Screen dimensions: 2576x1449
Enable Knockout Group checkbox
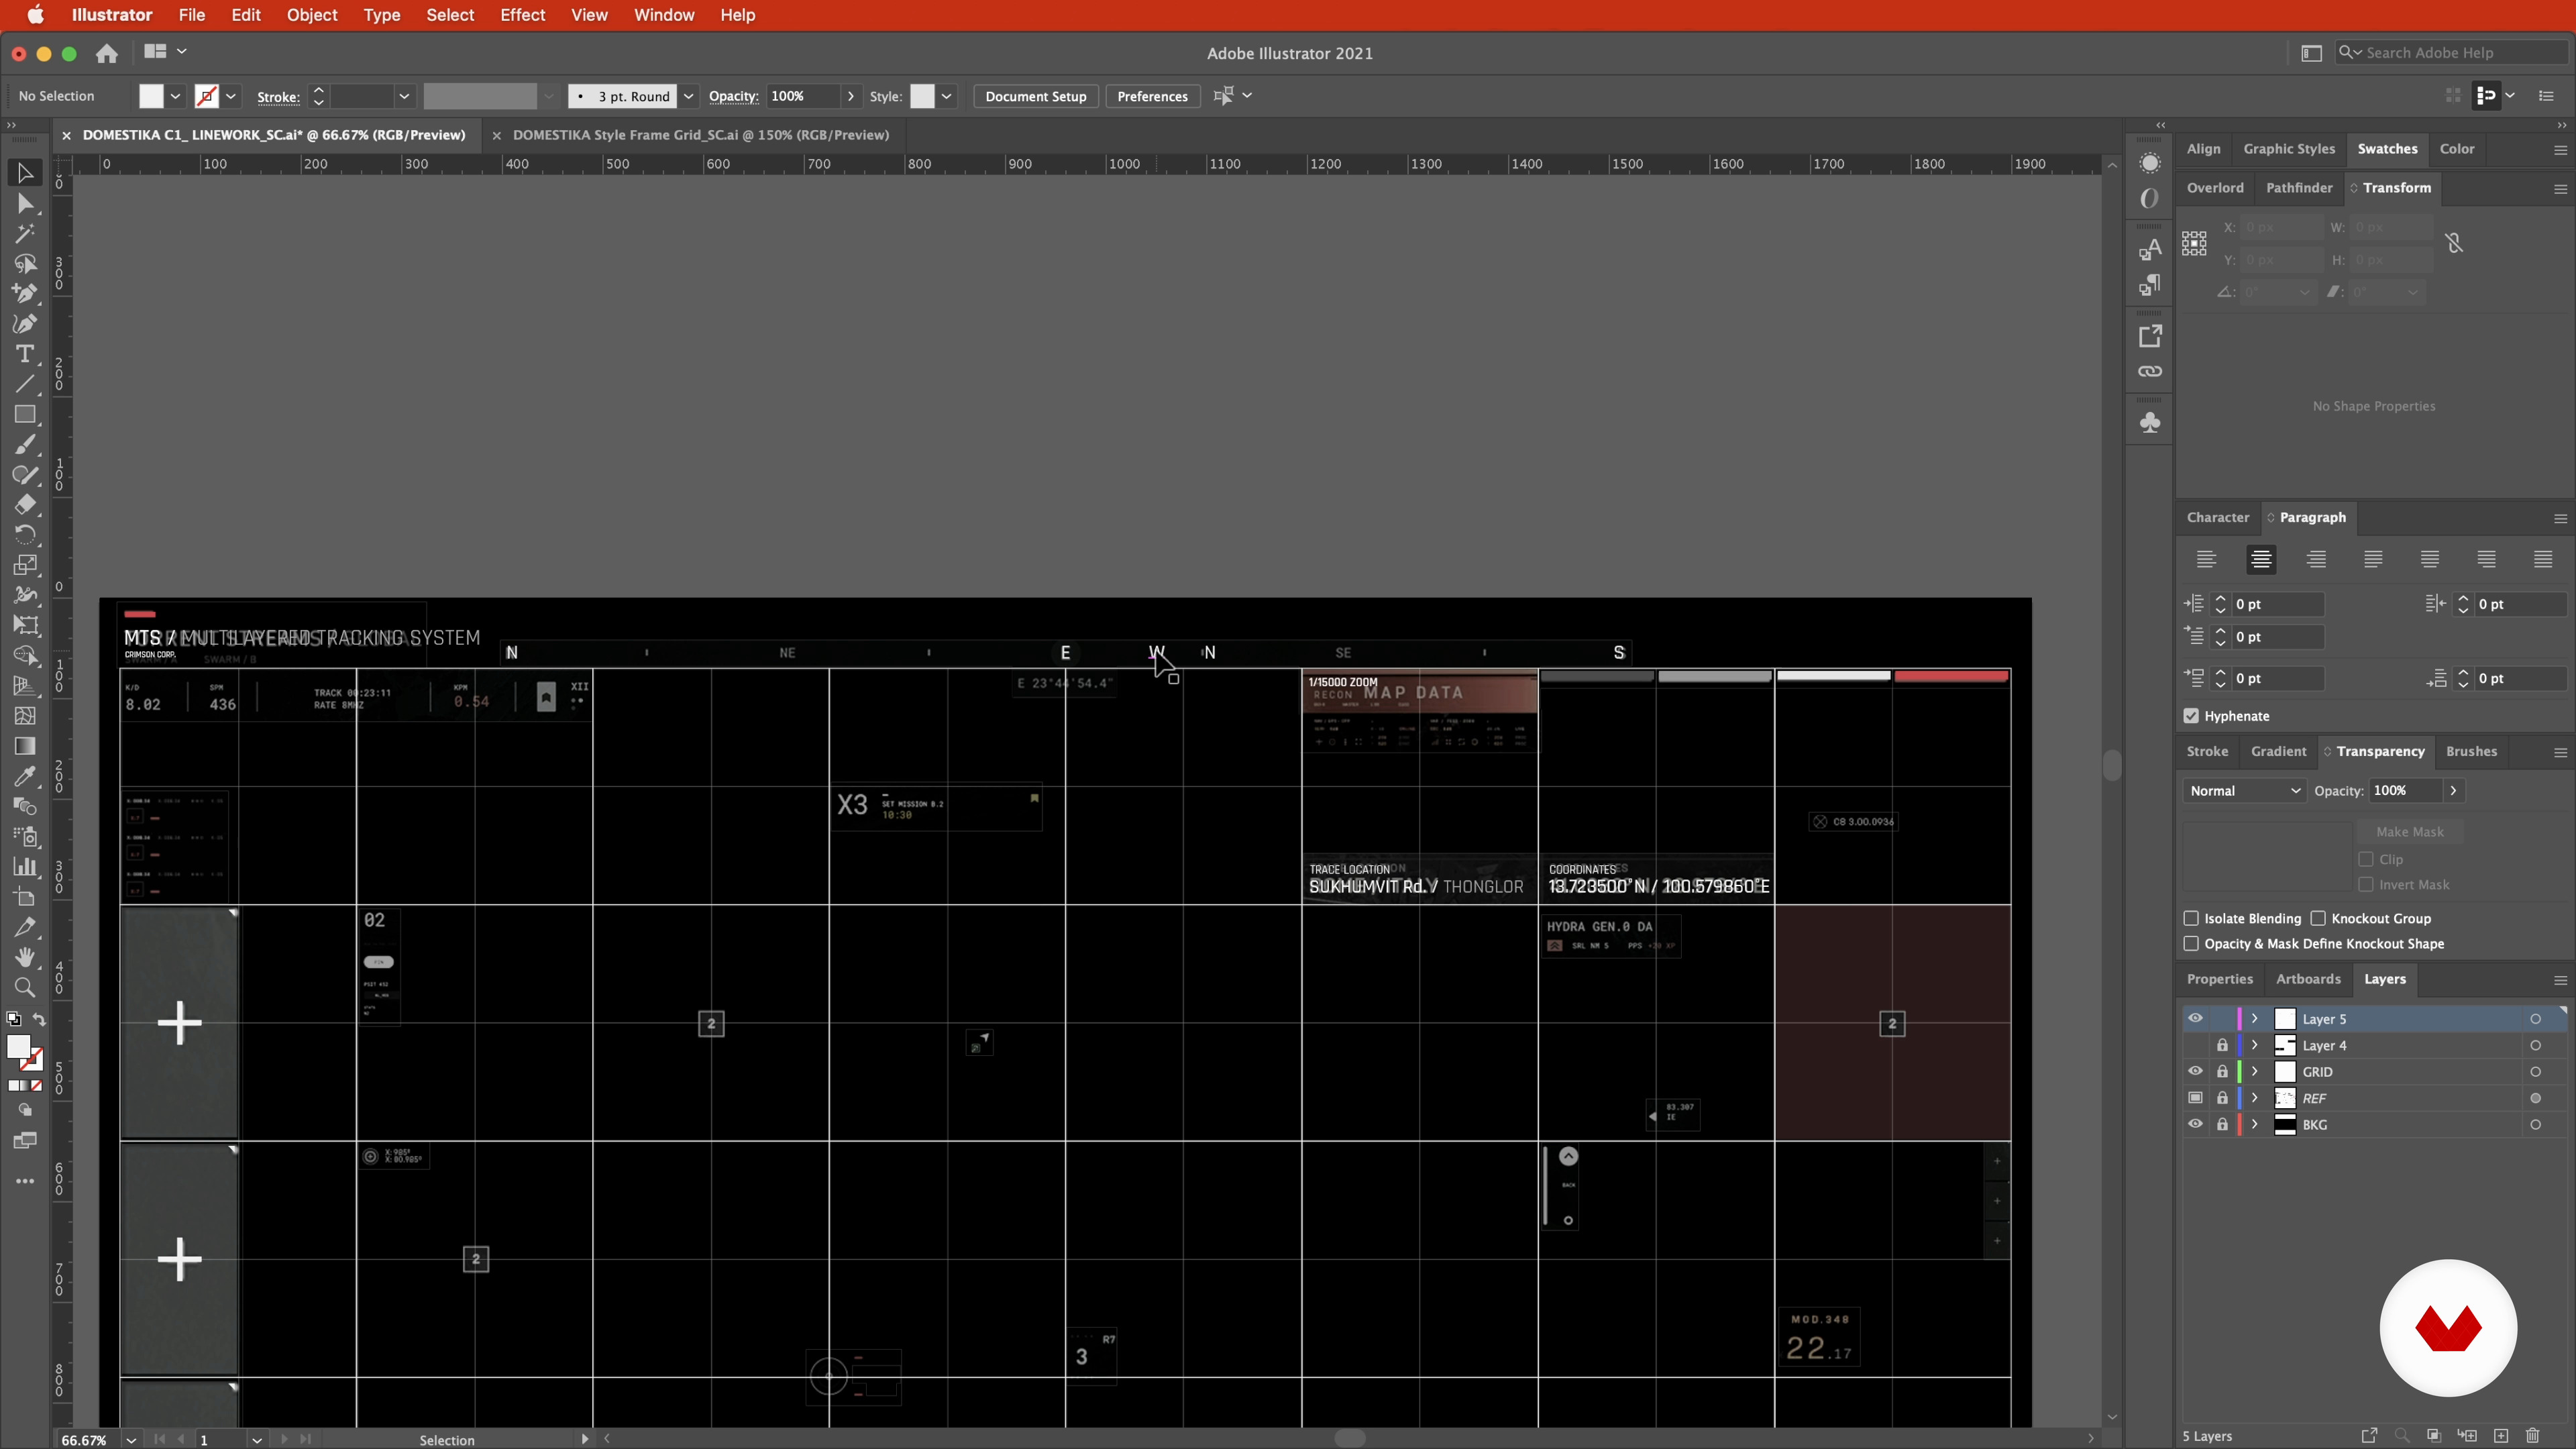(2318, 918)
